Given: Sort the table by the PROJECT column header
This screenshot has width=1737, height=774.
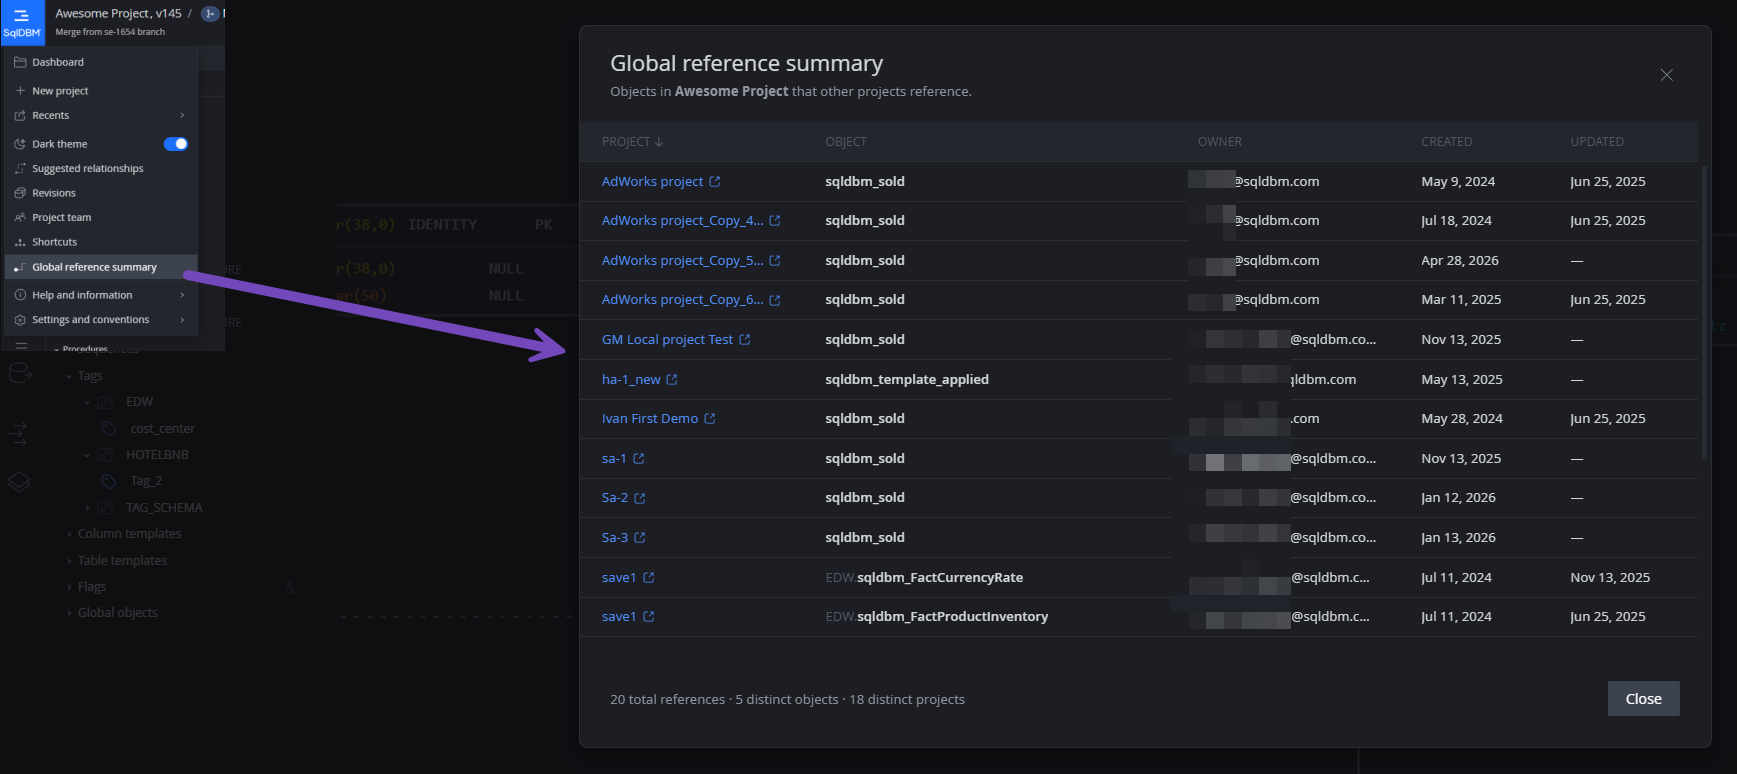Looking at the screenshot, I should click(632, 142).
